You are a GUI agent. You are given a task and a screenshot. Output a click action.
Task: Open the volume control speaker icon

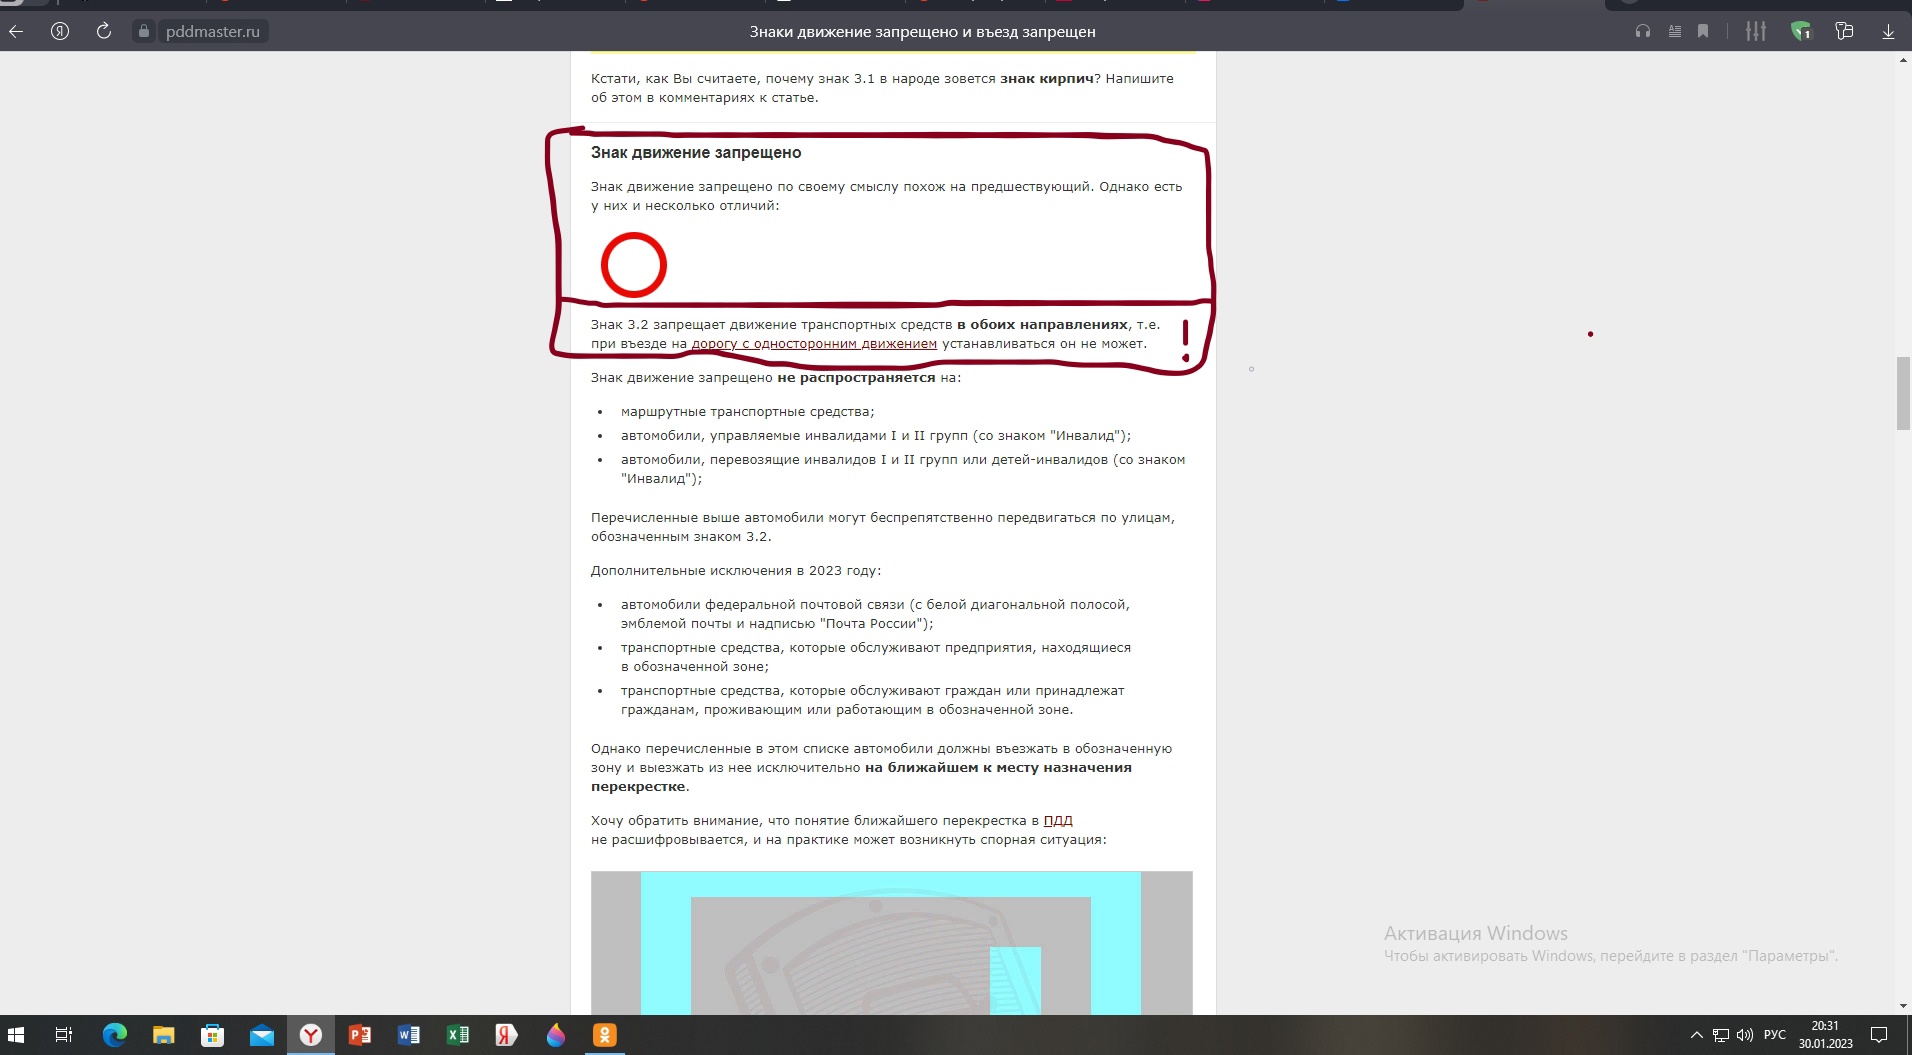[1745, 1035]
